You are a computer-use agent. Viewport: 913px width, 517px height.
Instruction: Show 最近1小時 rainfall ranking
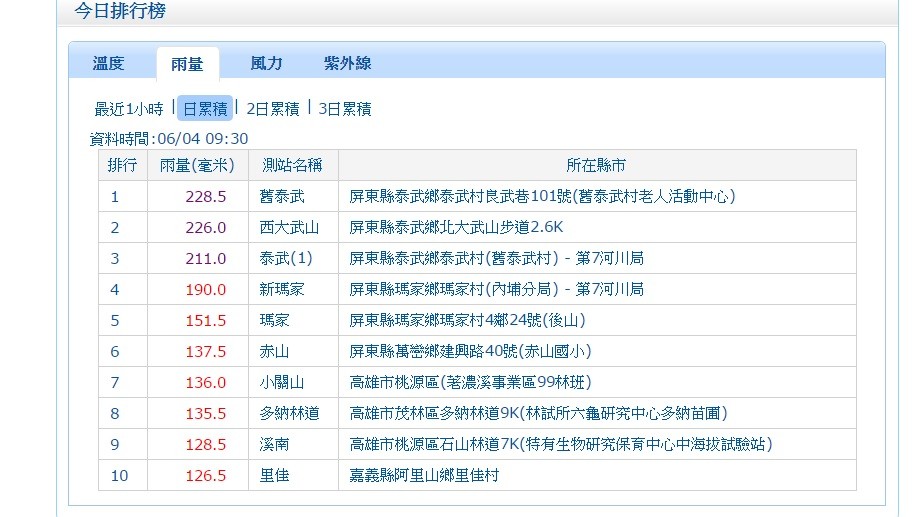tap(128, 109)
